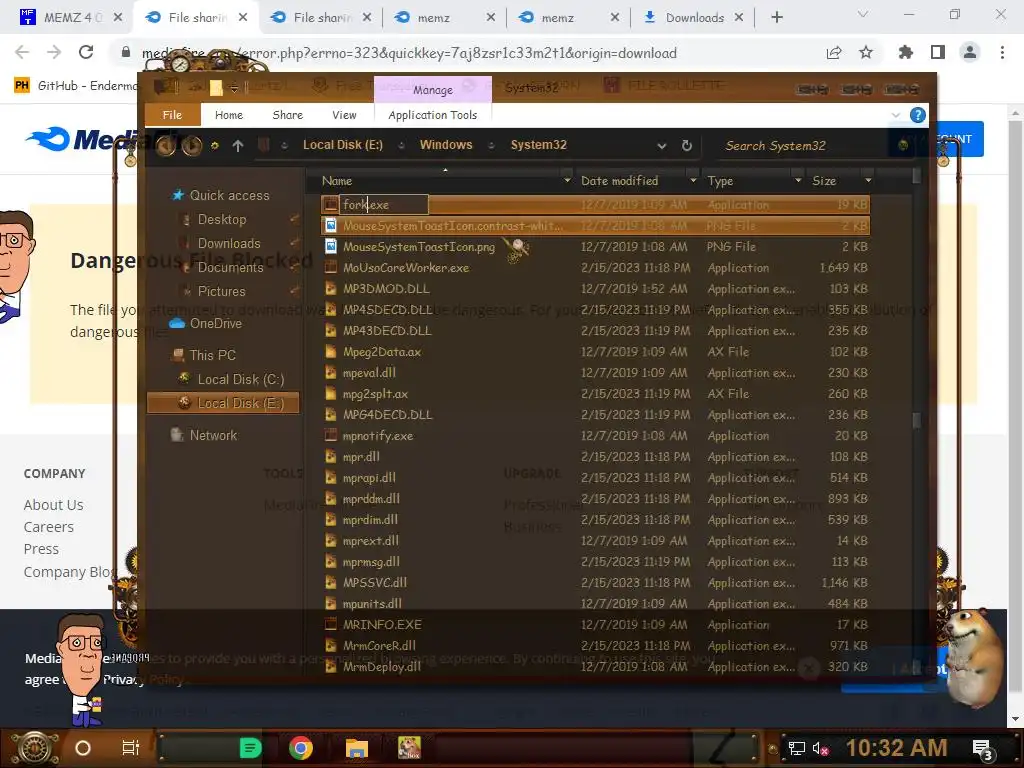Select mprapi.dll in the file list
The height and width of the screenshot is (768, 1024).
[x=369, y=478]
